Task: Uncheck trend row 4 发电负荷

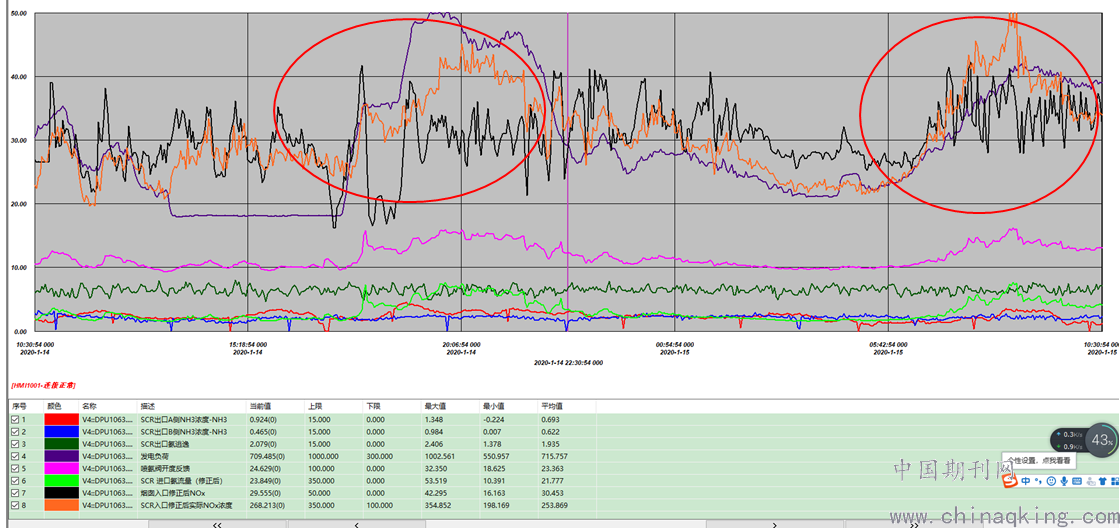Action: [x=15, y=456]
